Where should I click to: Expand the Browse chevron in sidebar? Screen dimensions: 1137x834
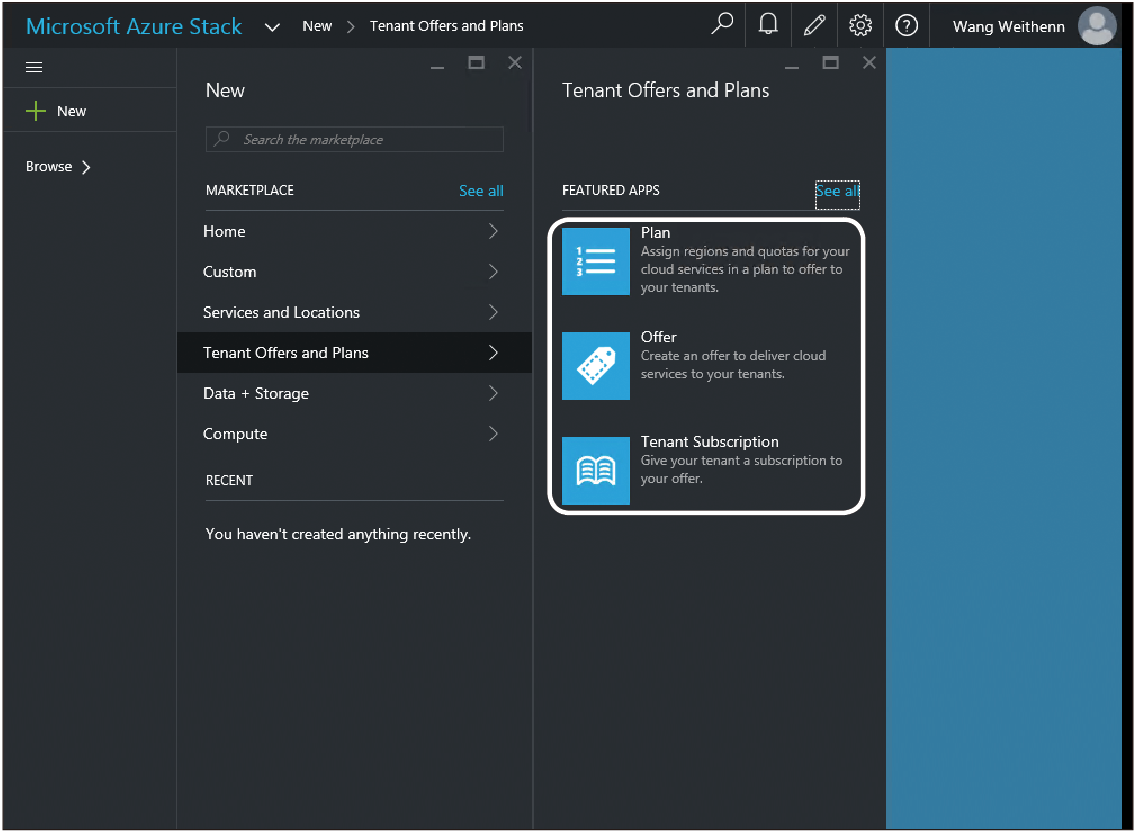tap(86, 167)
